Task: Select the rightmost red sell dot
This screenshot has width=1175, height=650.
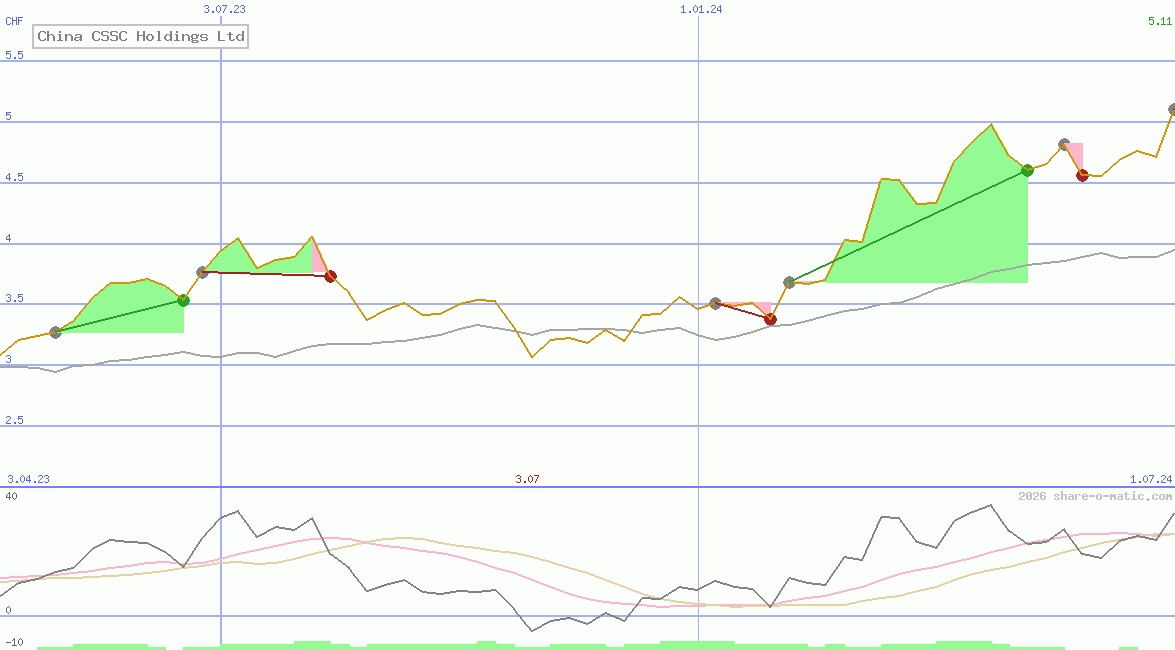Action: [1081, 175]
